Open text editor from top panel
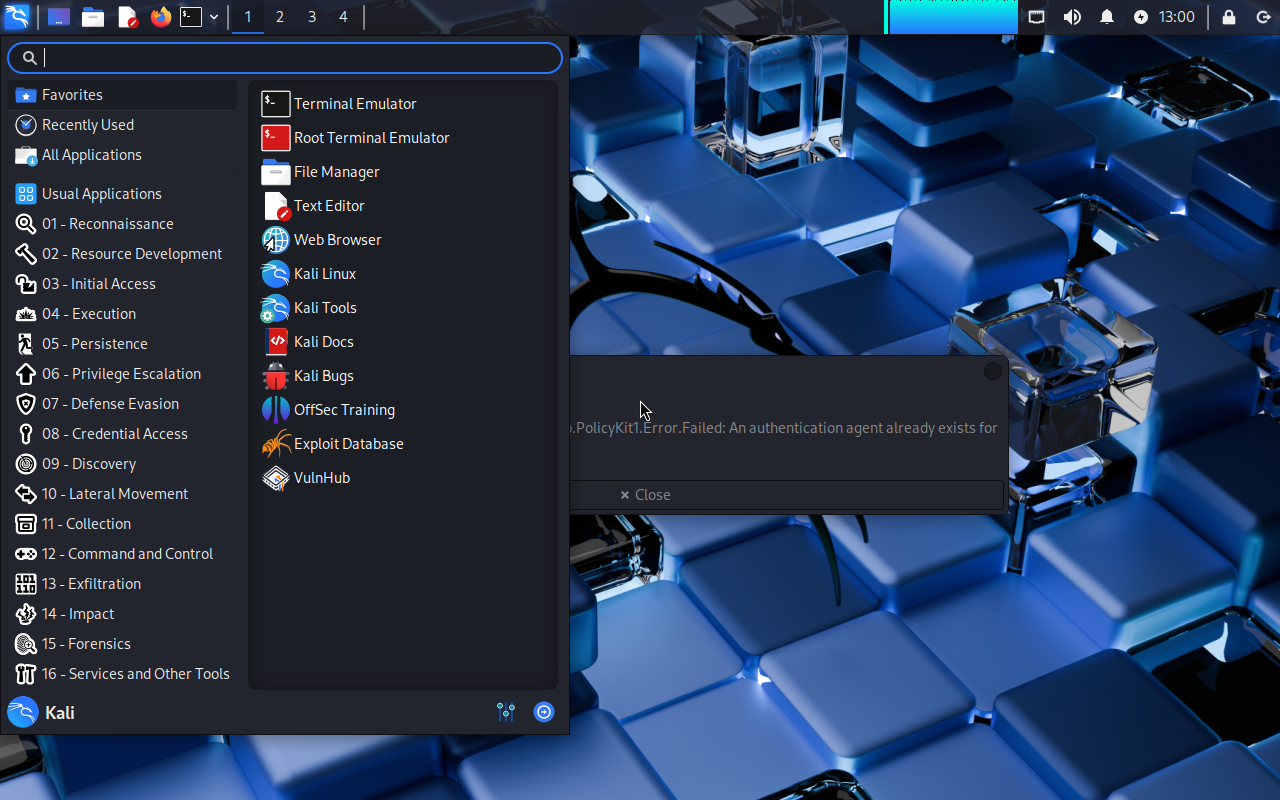The height and width of the screenshot is (800, 1280). (x=127, y=17)
